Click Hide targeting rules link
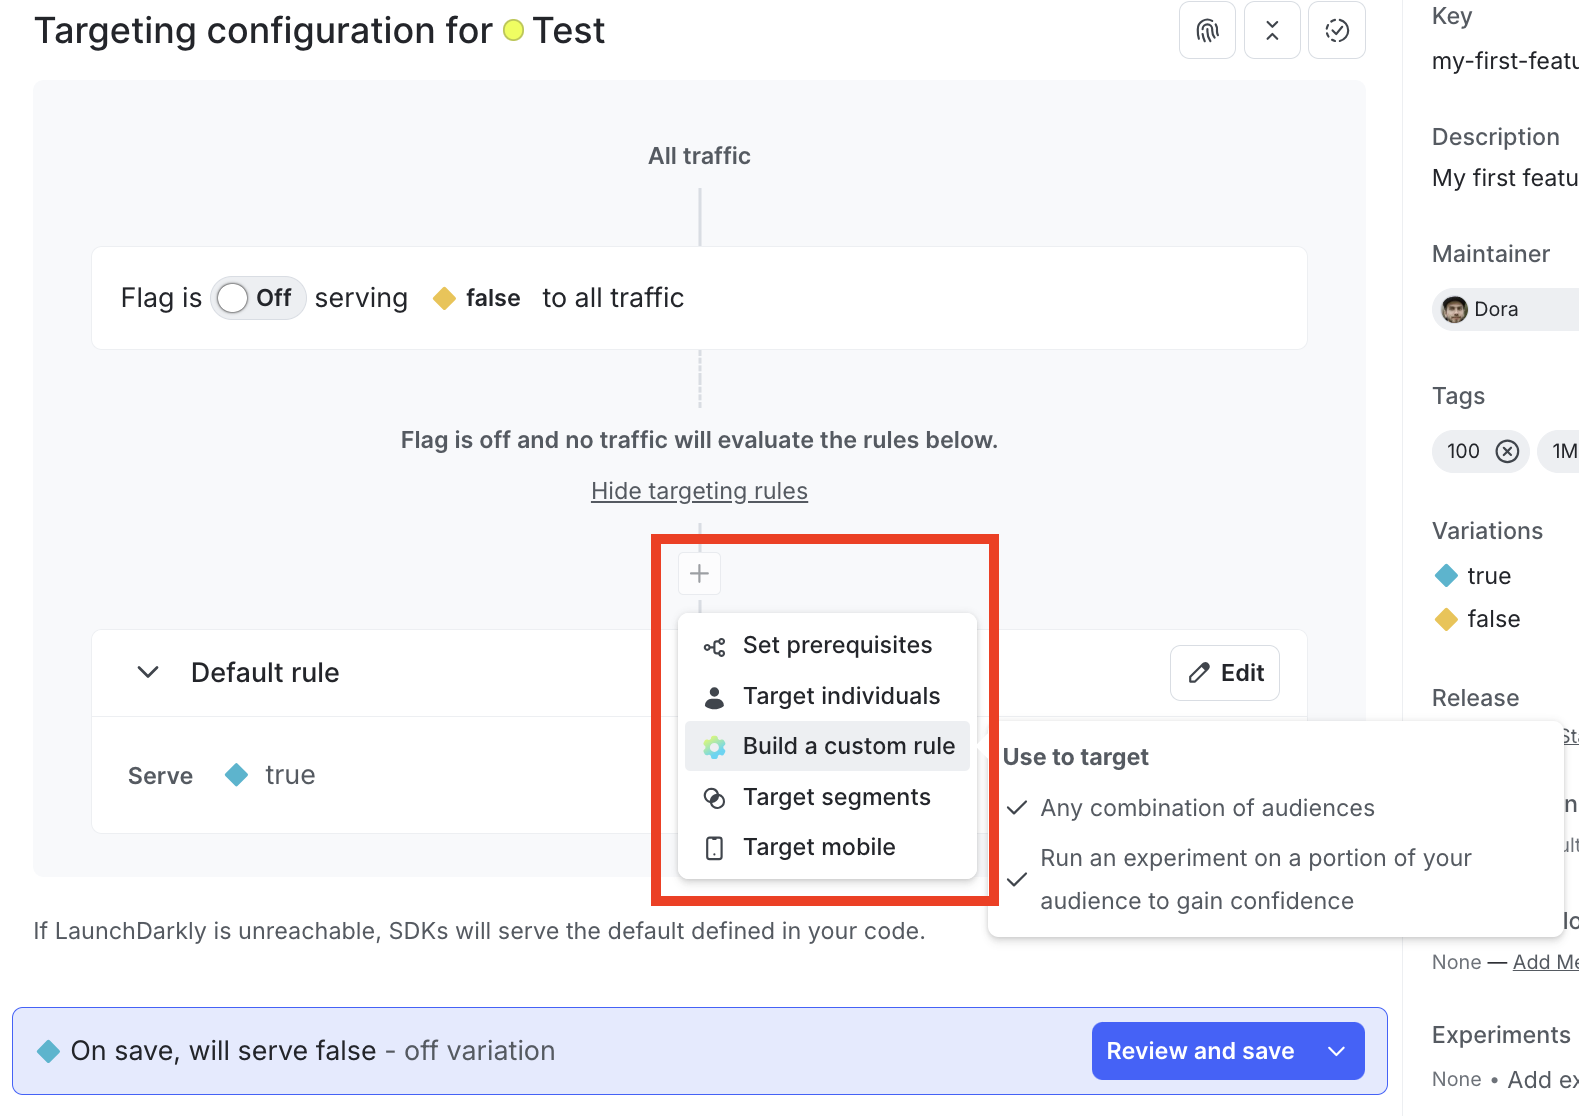The height and width of the screenshot is (1116, 1579). (699, 491)
